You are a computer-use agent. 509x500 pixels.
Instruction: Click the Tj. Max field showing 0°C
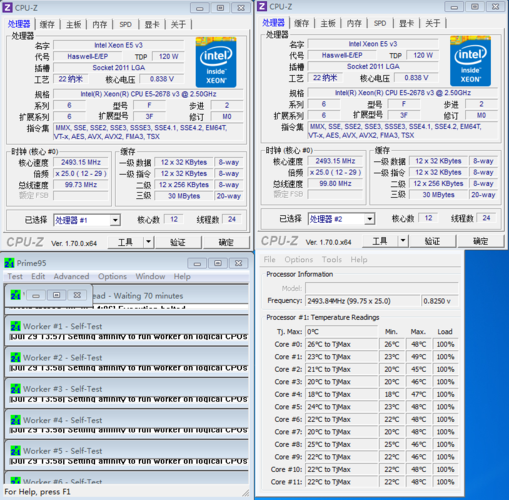click(x=341, y=332)
